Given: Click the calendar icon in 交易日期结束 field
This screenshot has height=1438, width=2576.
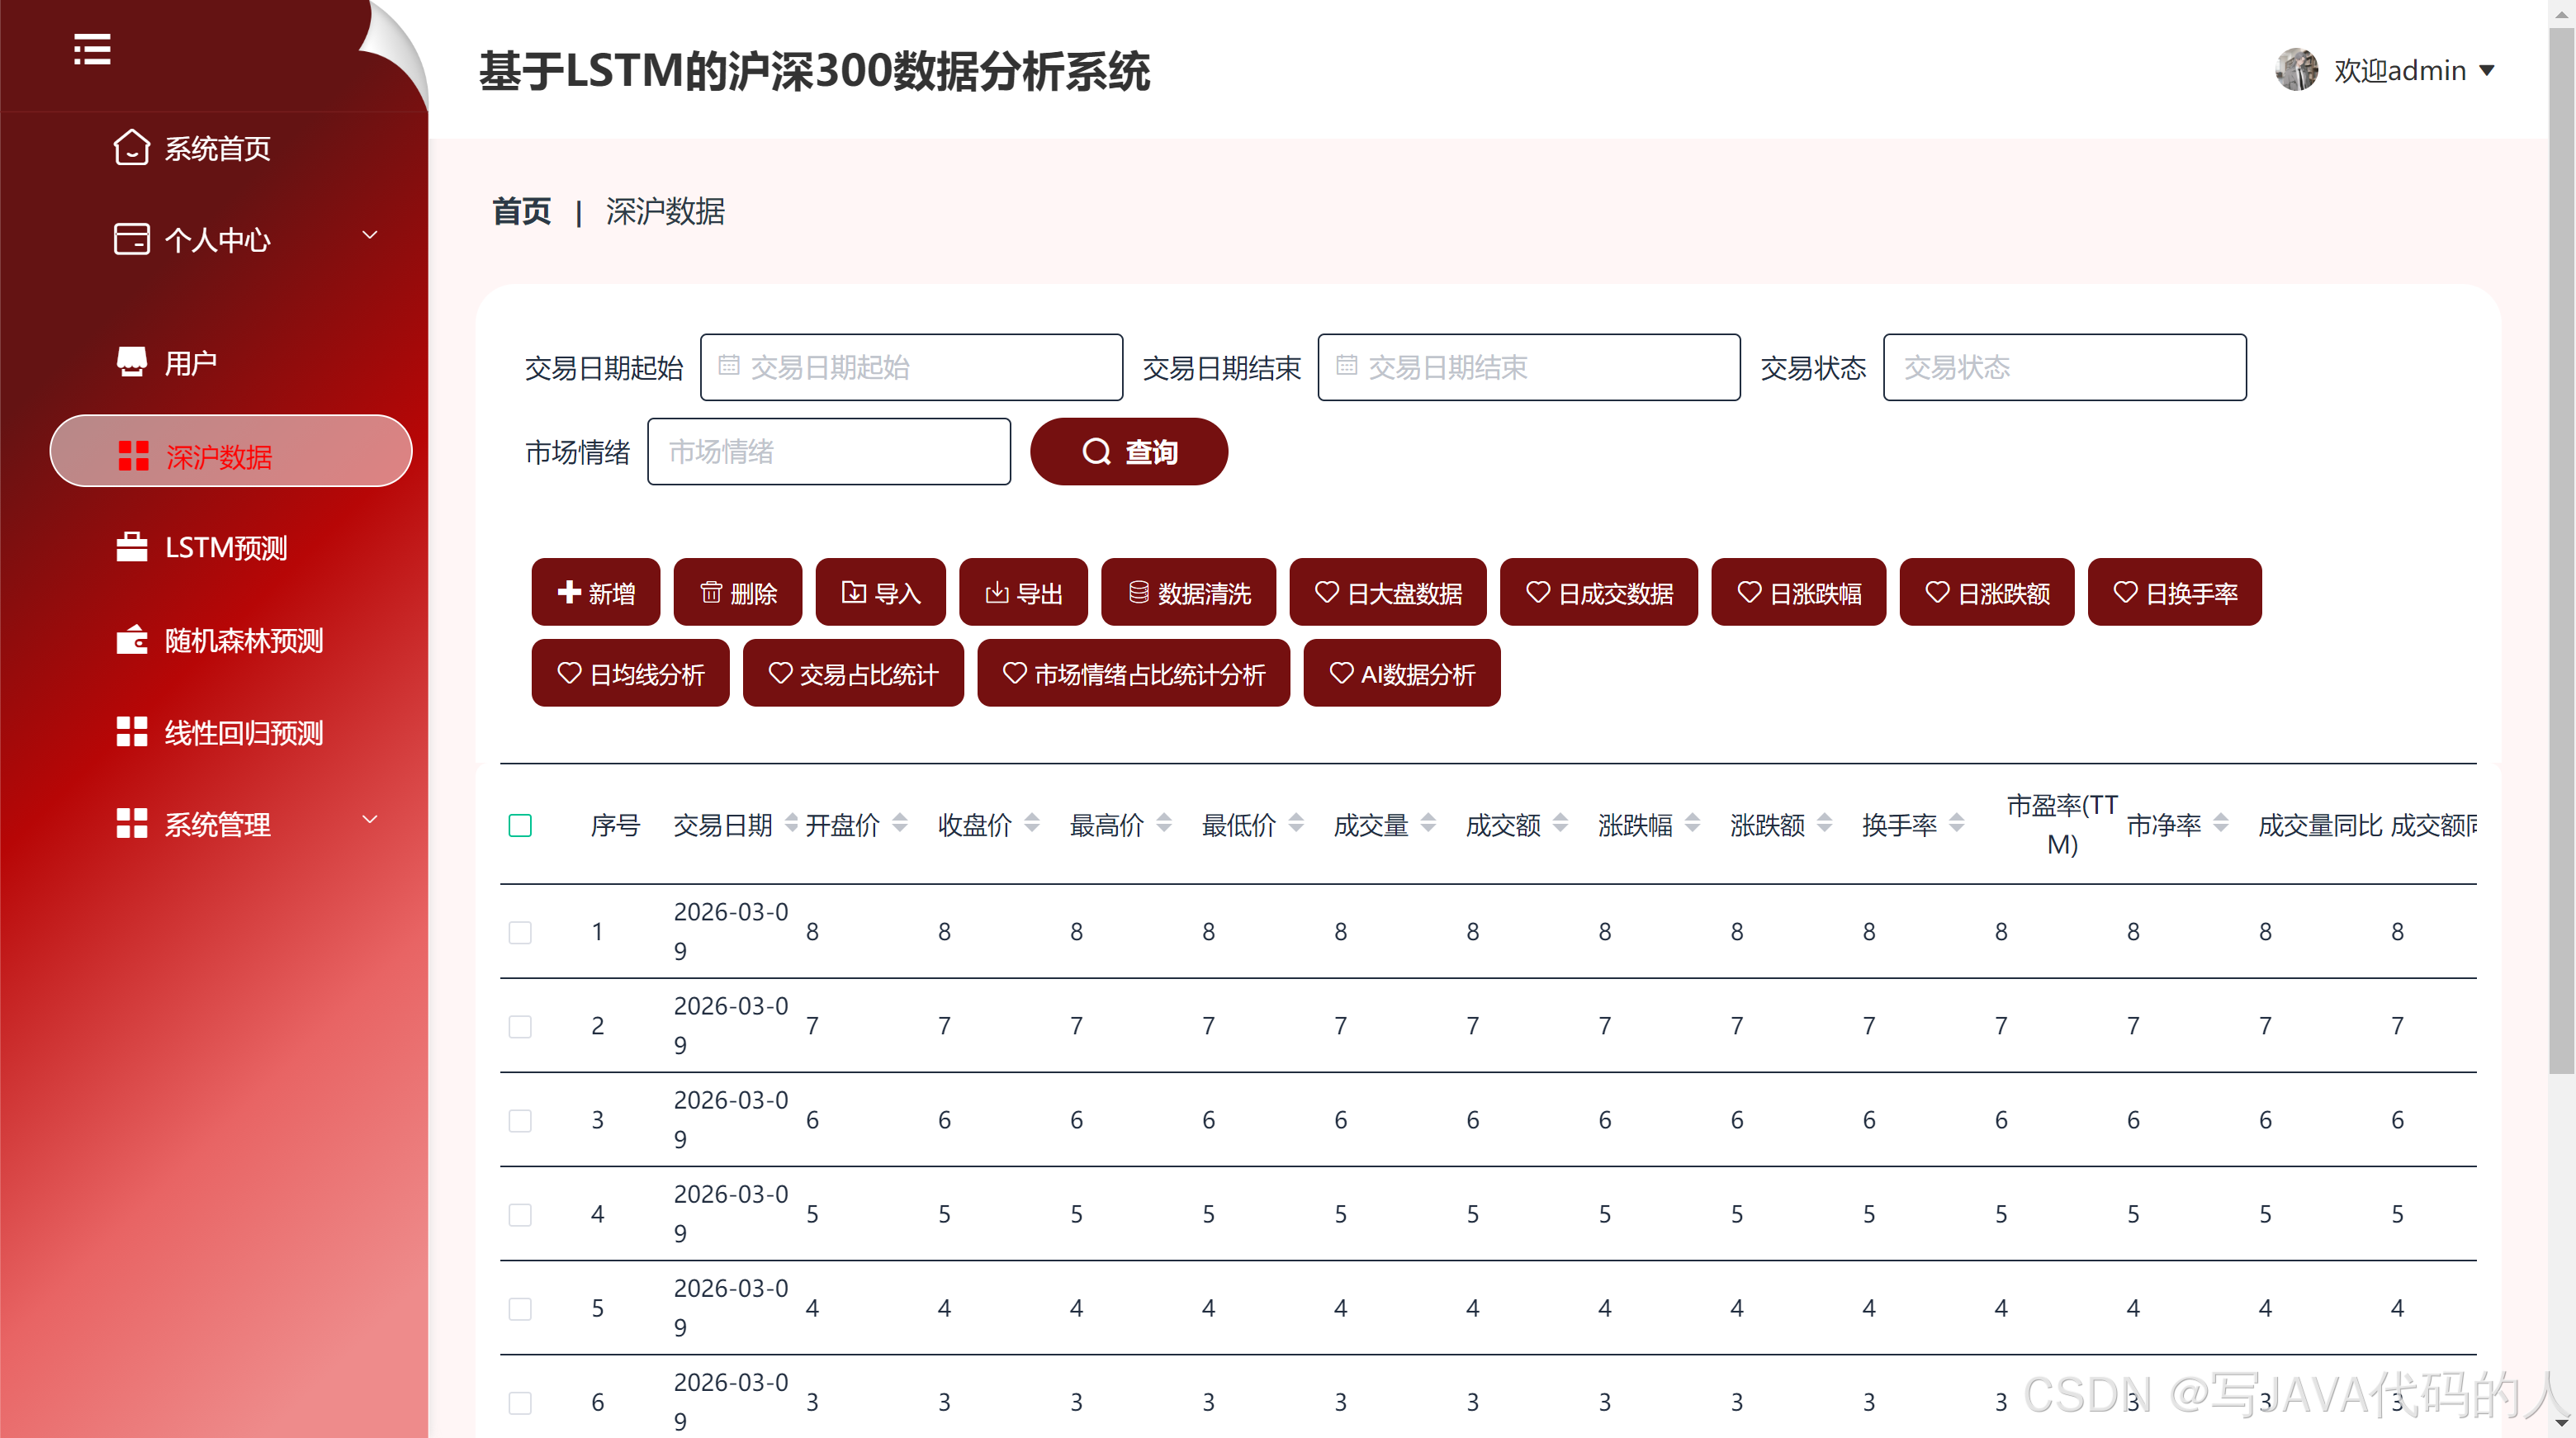Looking at the screenshot, I should pyautogui.click(x=1347, y=366).
